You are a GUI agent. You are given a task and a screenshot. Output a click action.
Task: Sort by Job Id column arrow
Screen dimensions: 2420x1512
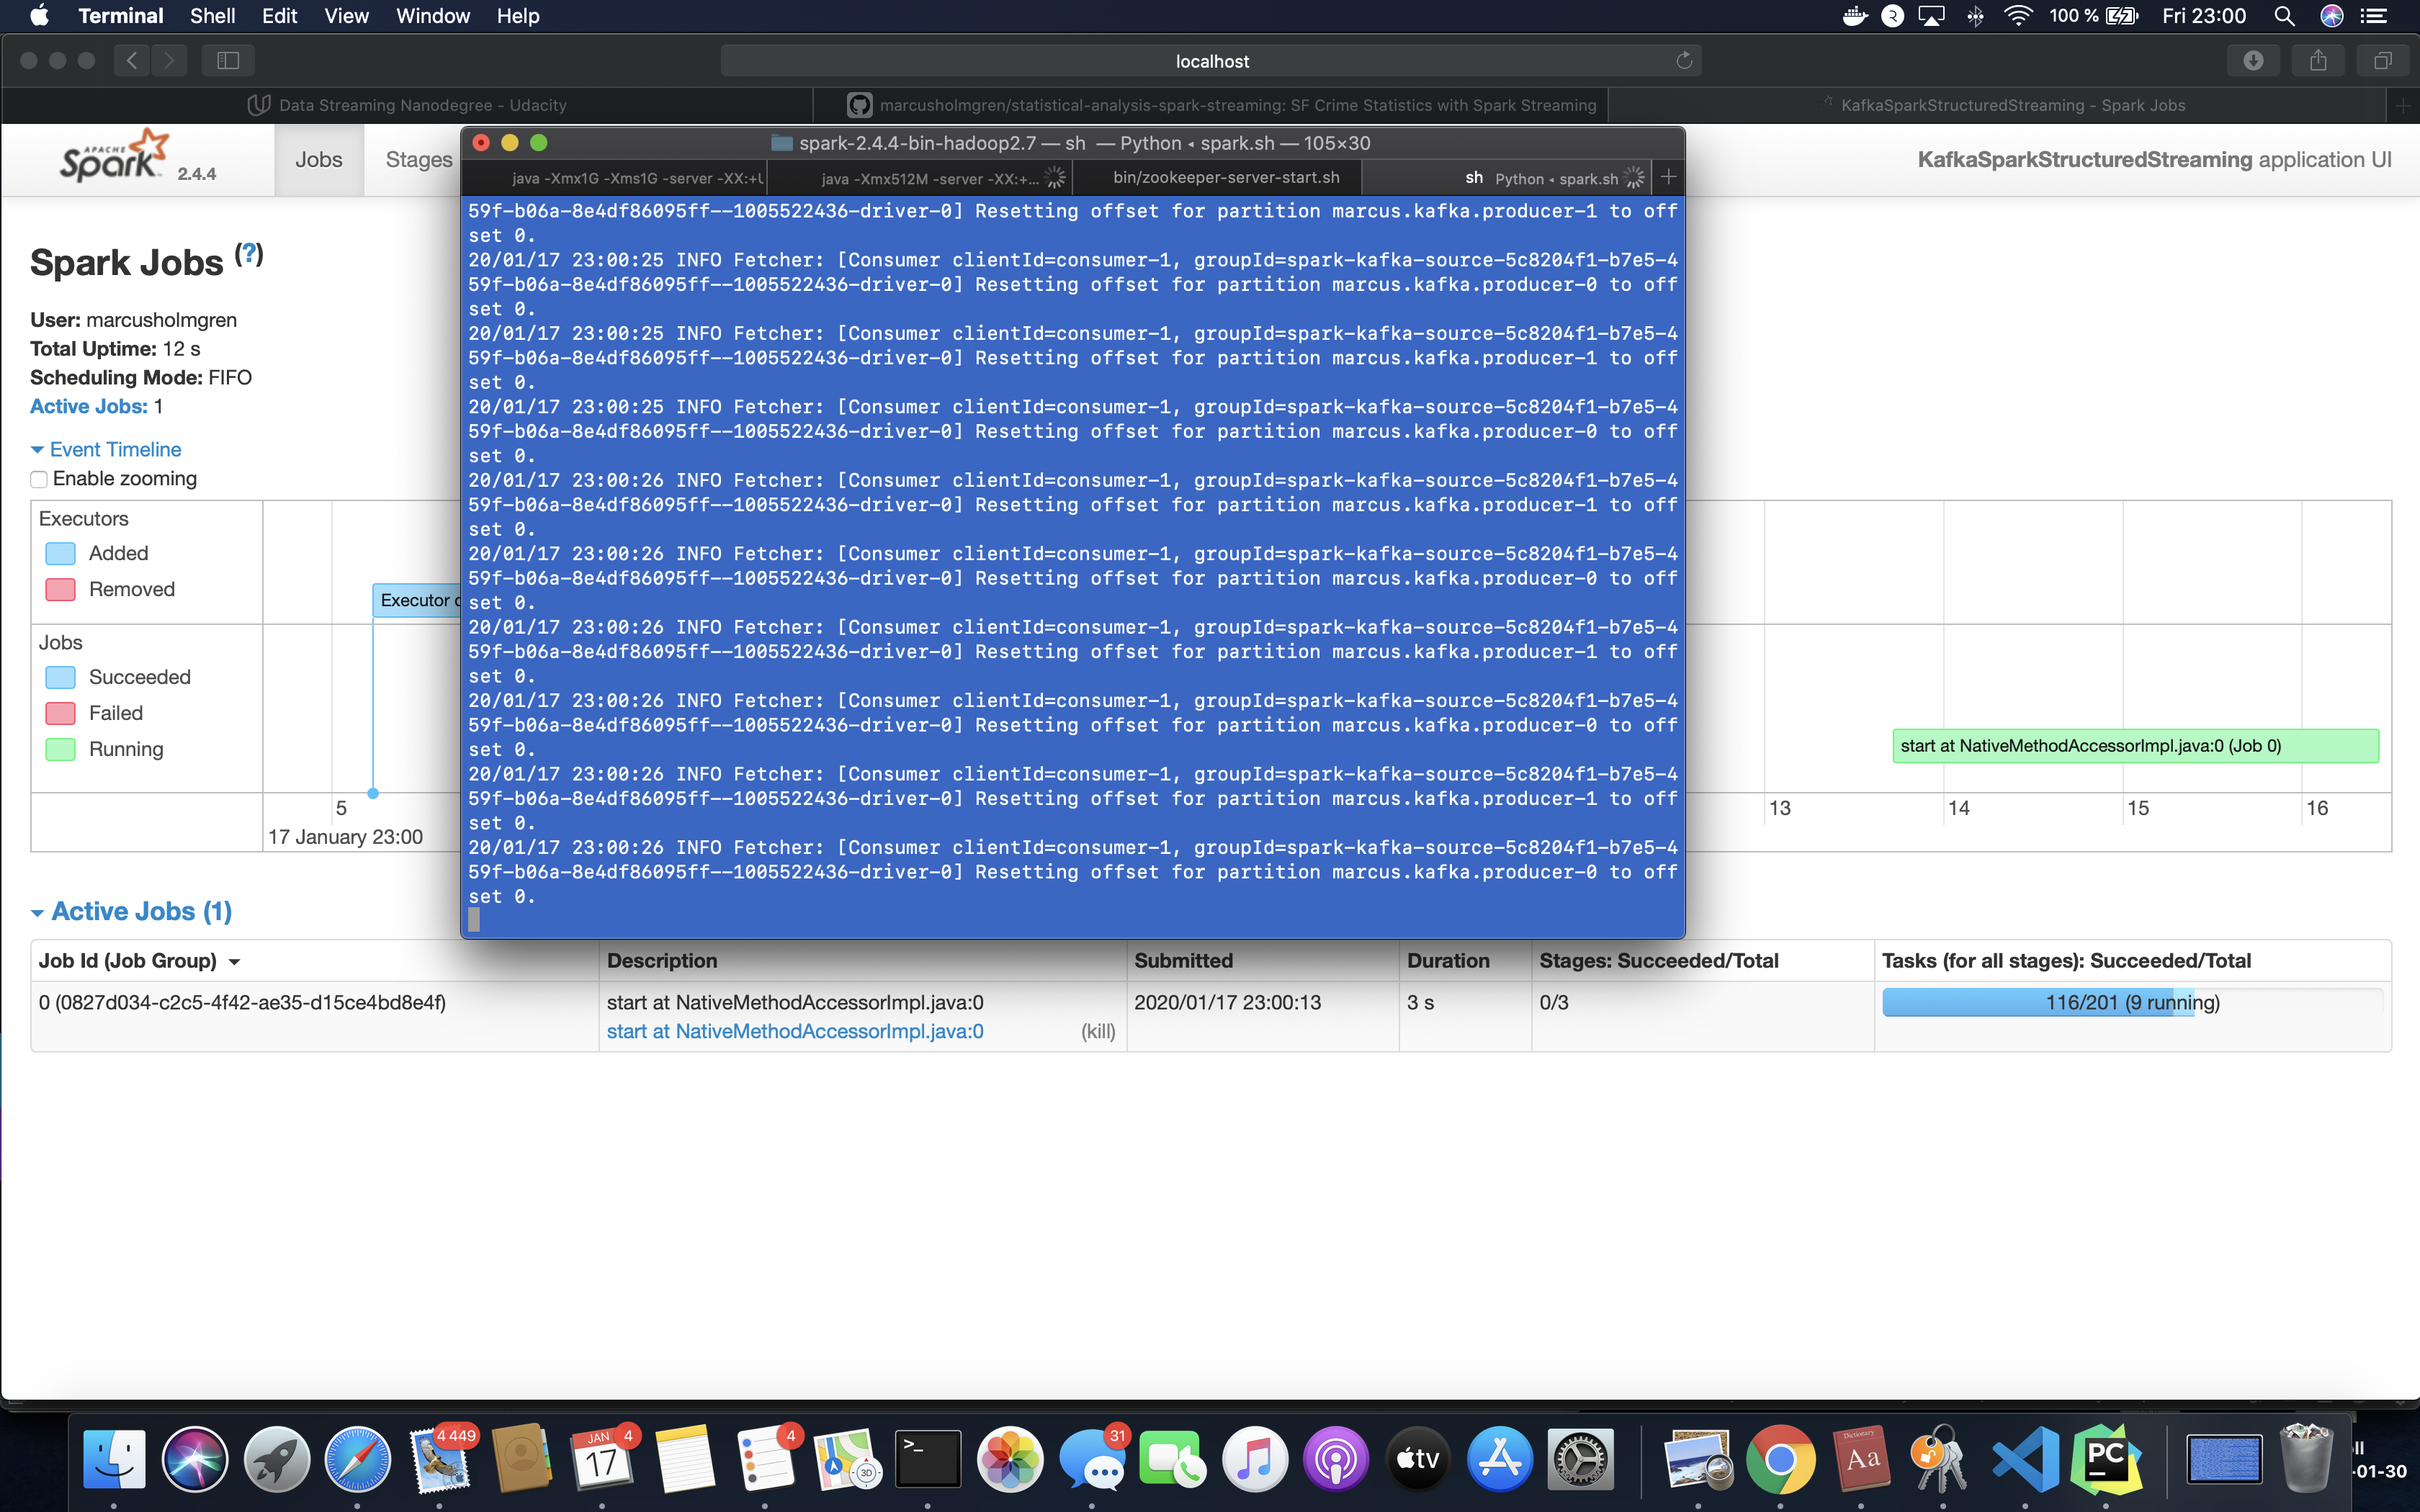pos(234,962)
